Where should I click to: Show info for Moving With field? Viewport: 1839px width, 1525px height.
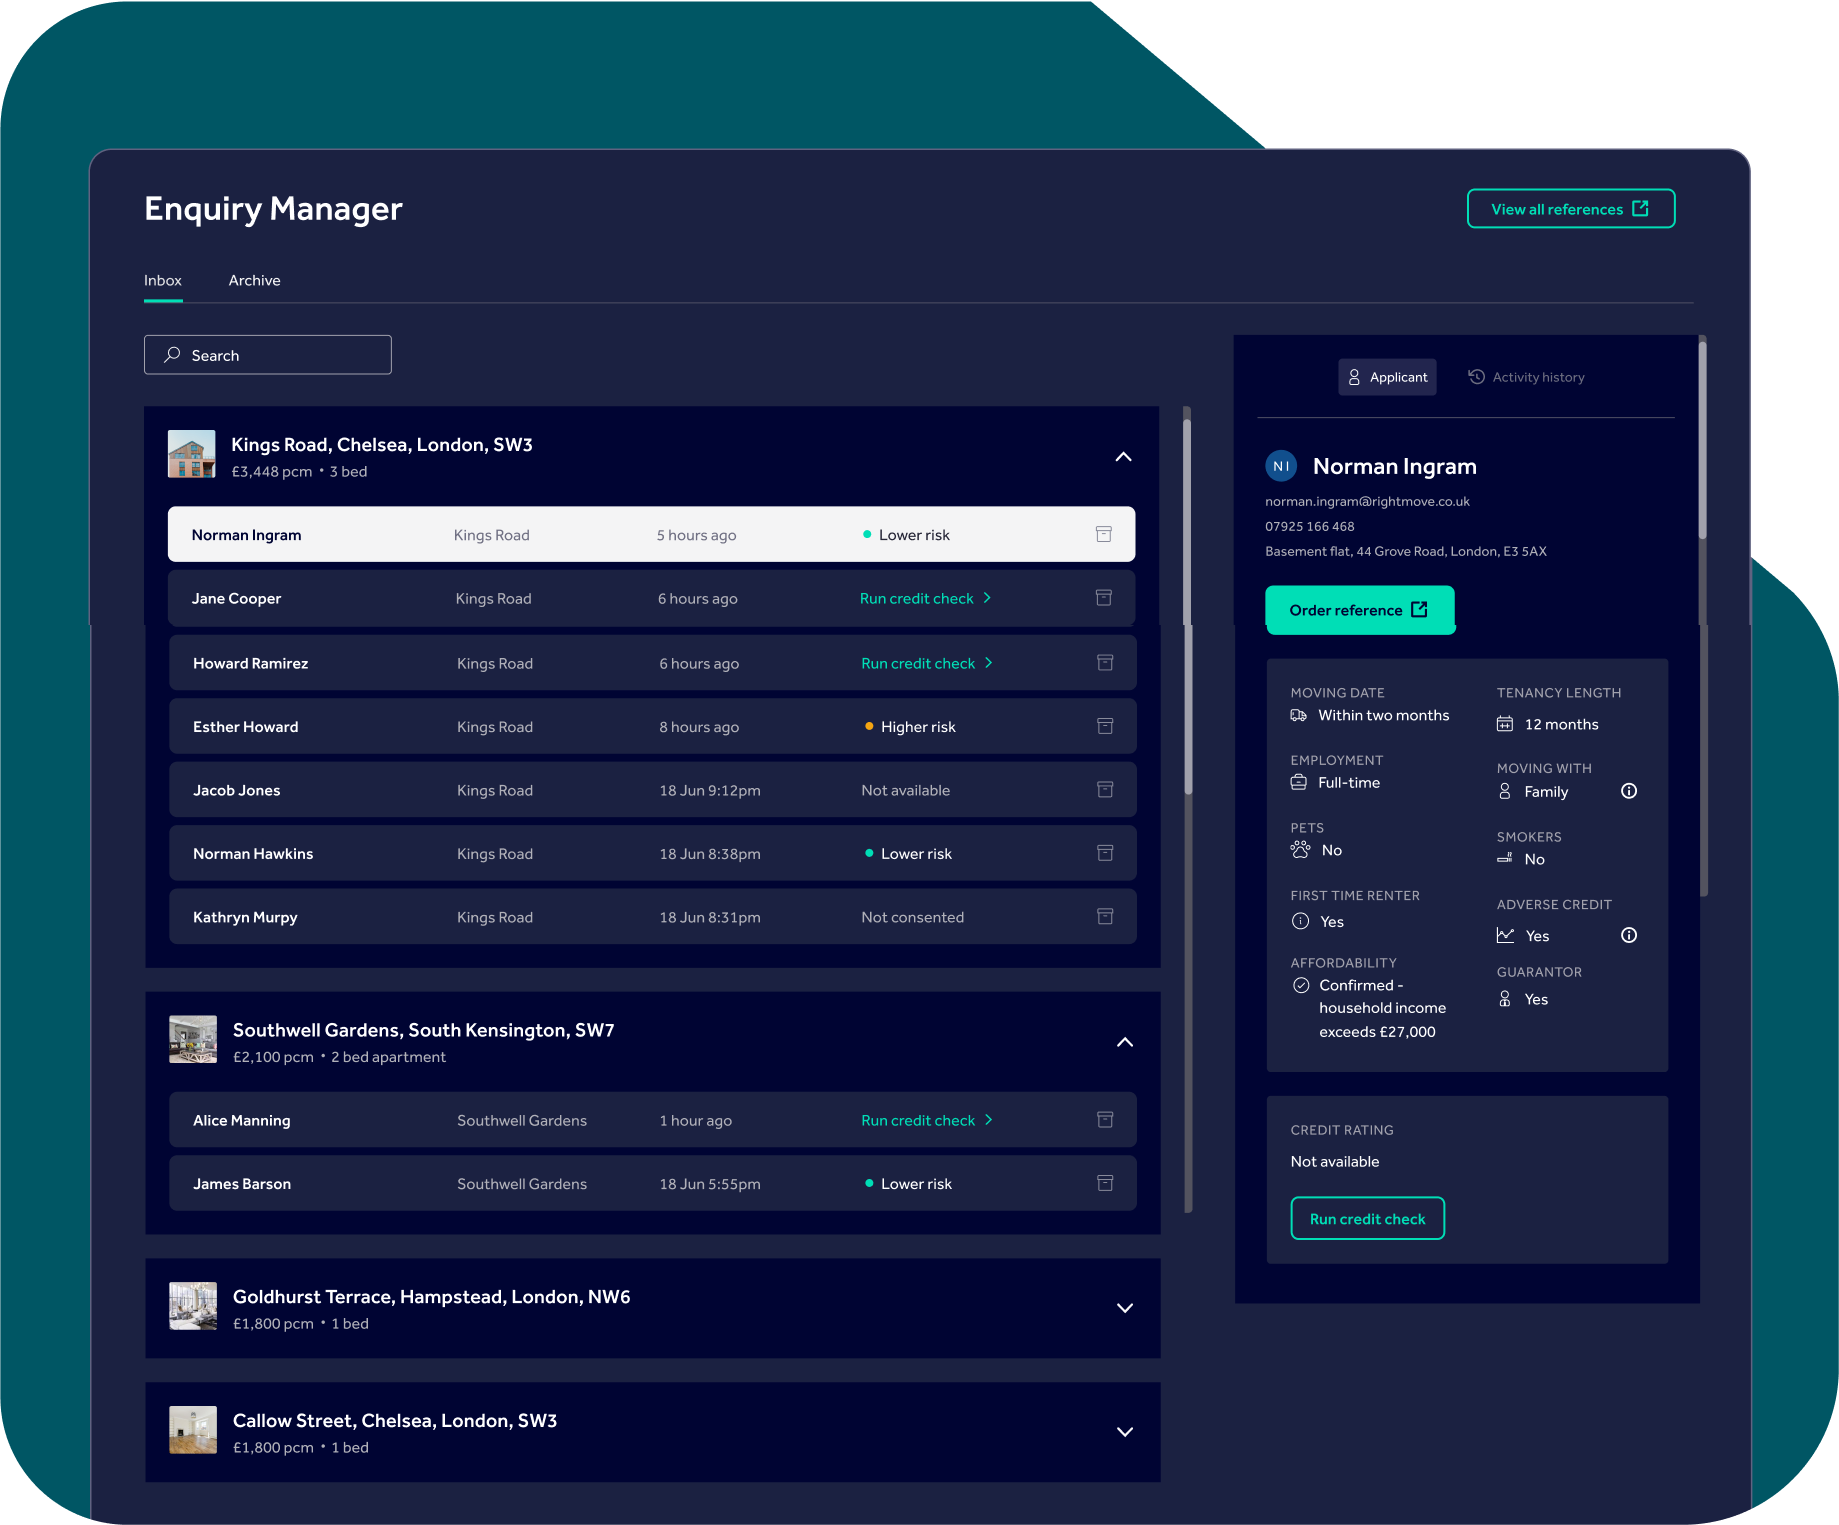pos(1628,791)
